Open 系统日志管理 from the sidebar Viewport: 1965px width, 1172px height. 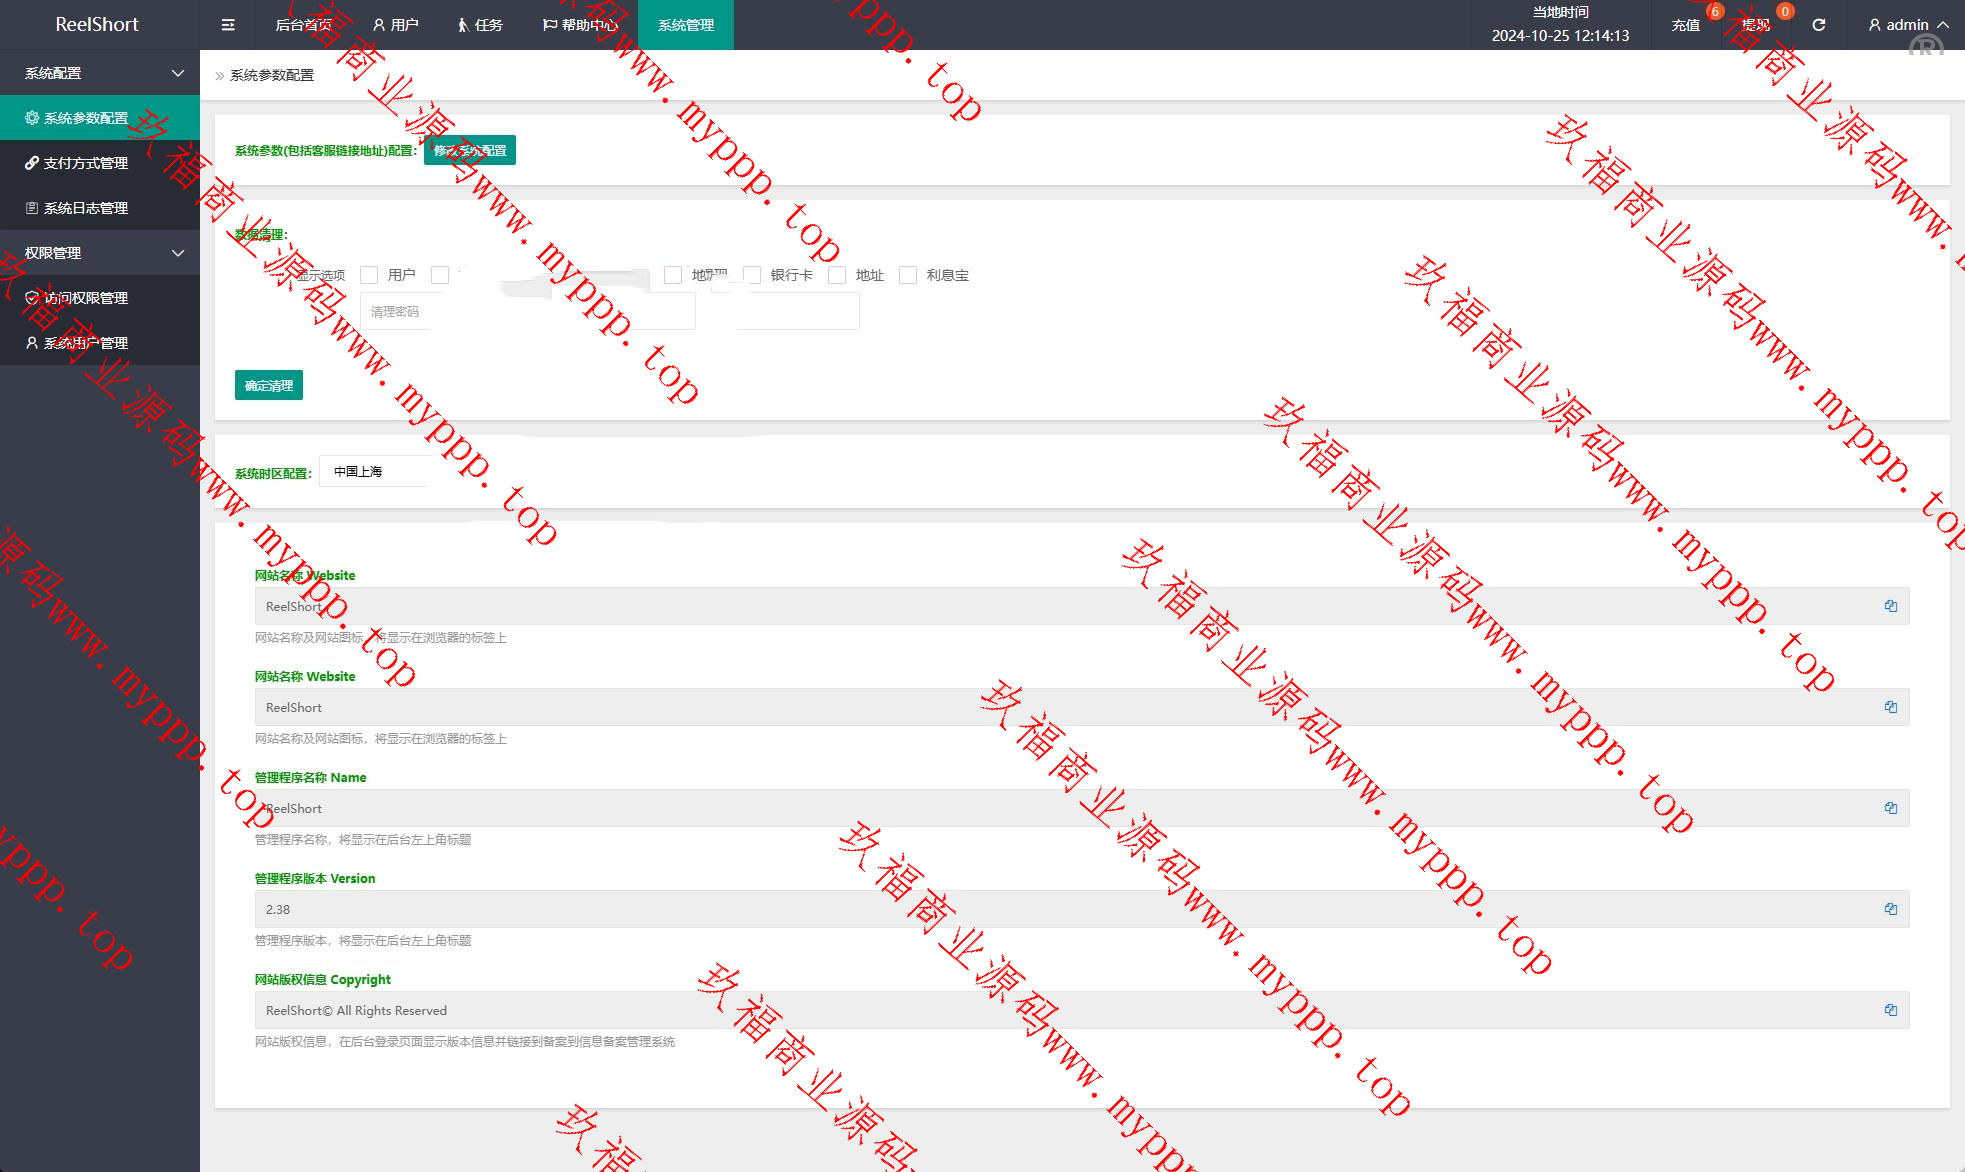coord(86,208)
